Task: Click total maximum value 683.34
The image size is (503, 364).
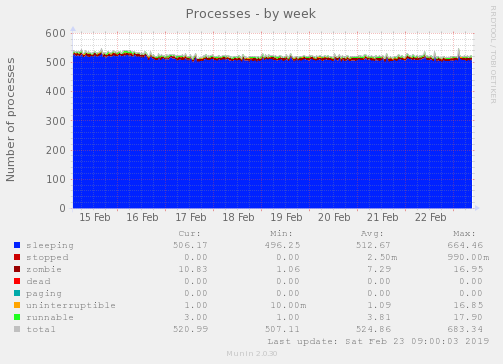Action: [465, 329]
